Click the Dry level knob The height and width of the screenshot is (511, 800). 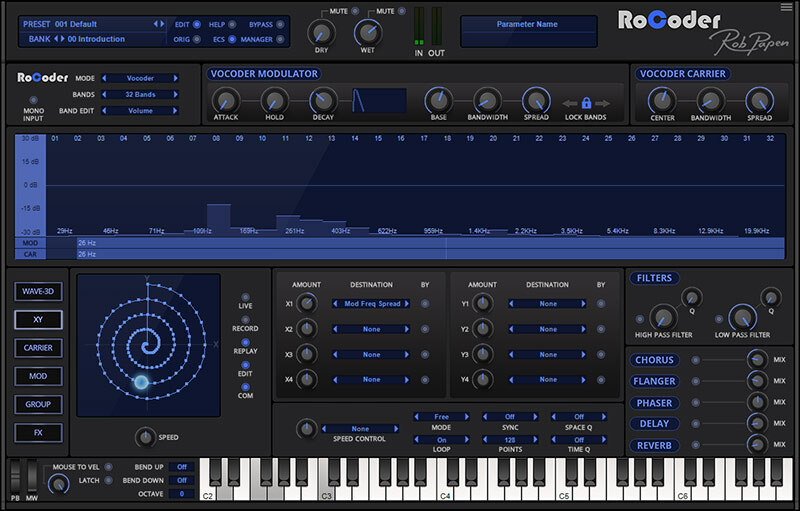point(321,32)
